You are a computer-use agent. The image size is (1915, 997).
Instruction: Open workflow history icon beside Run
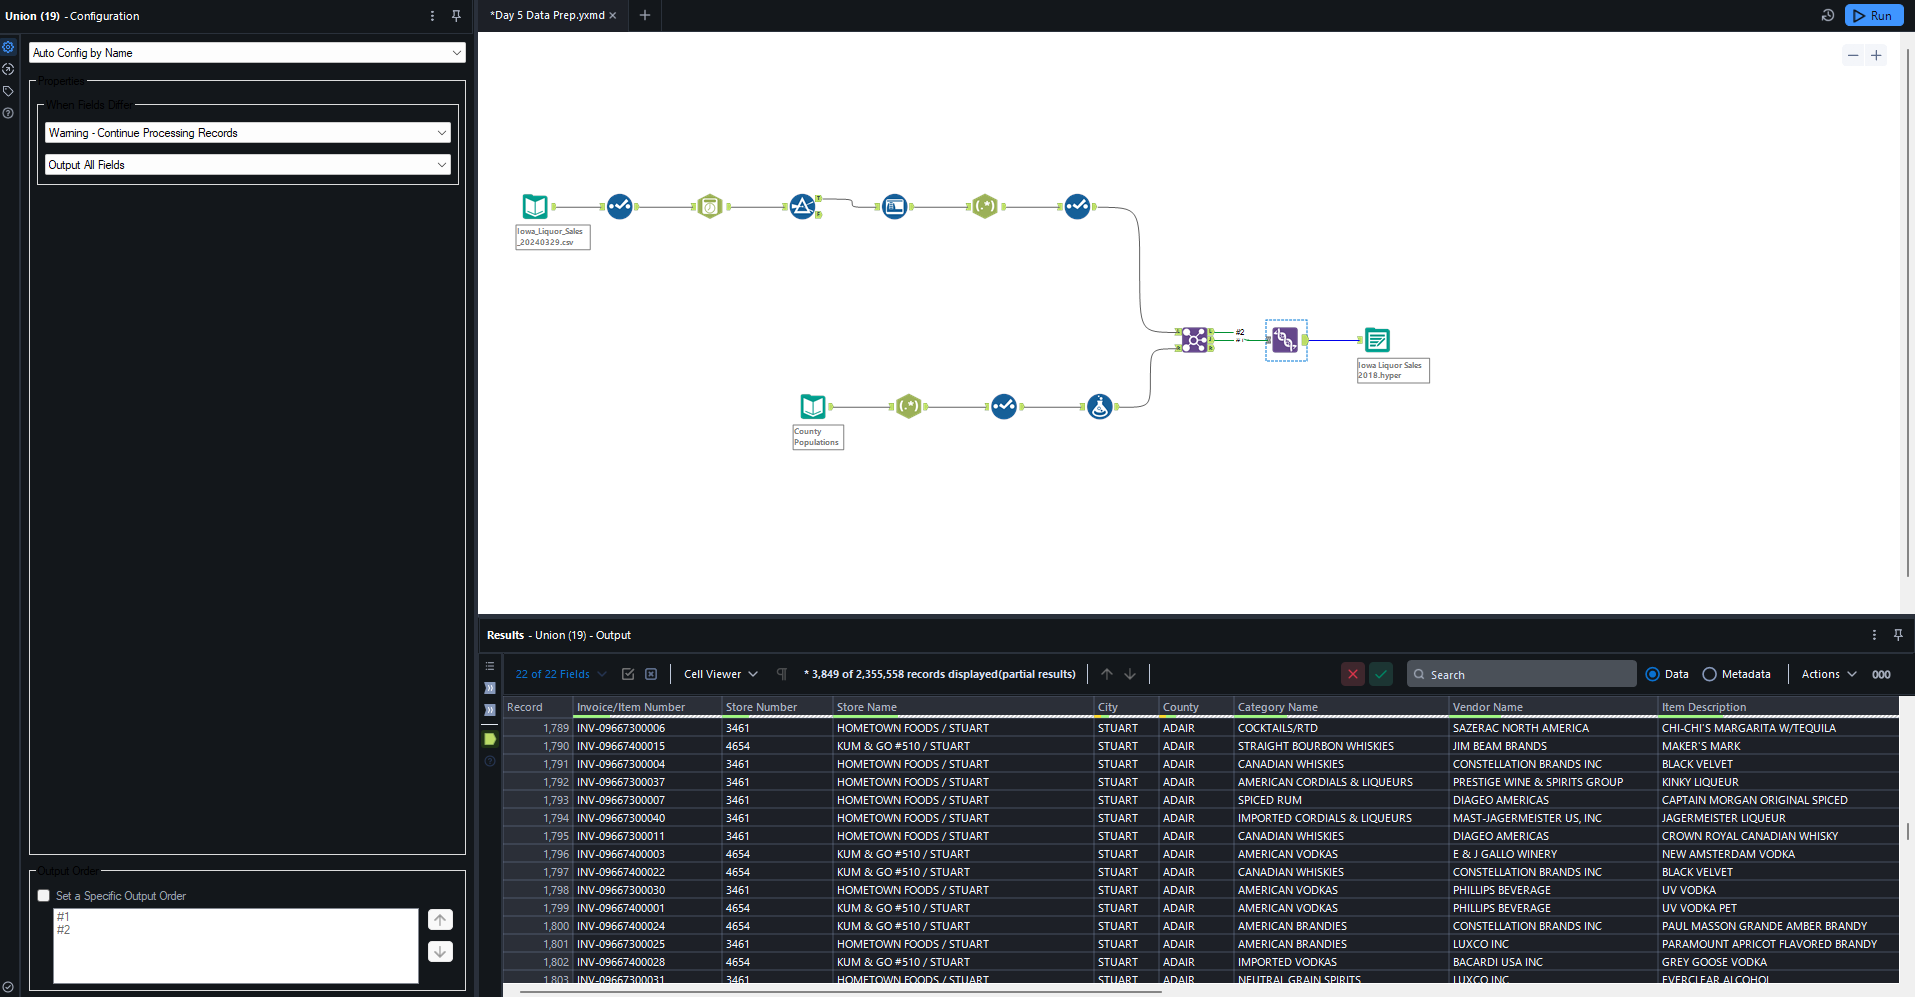coord(1827,15)
